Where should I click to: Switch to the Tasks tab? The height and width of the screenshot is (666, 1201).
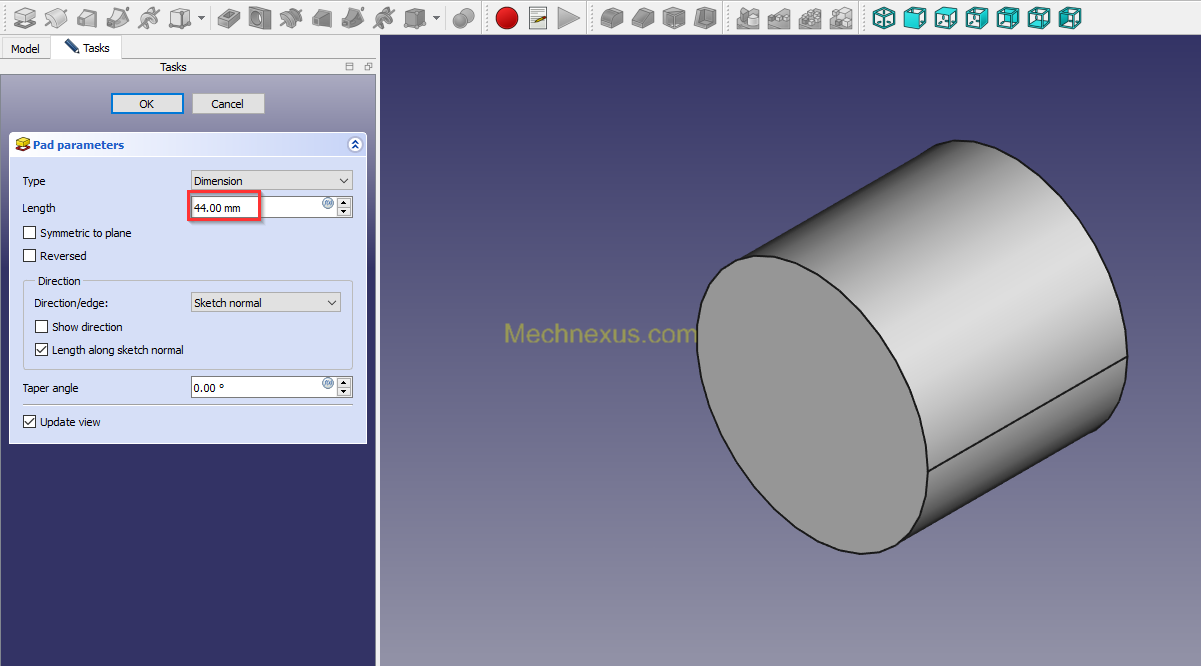click(x=87, y=47)
